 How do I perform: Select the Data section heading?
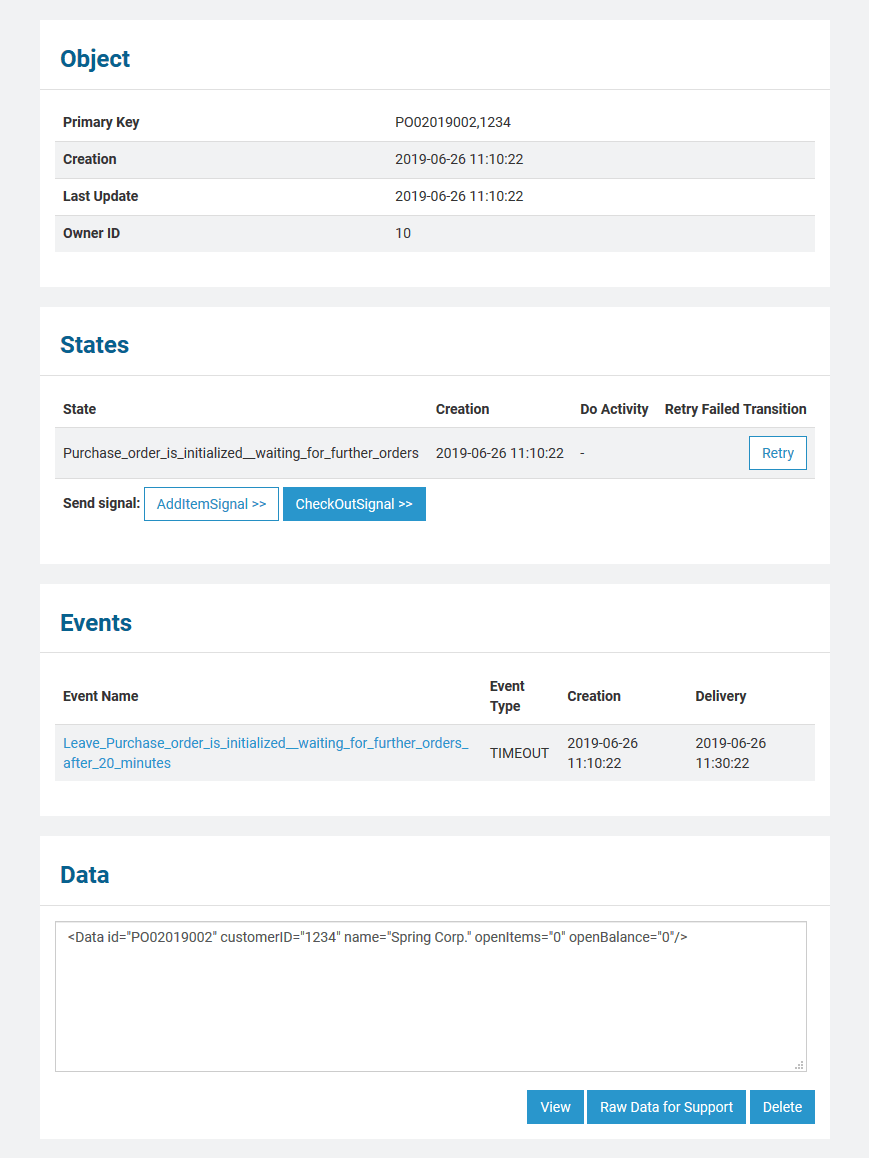[x=84, y=874]
